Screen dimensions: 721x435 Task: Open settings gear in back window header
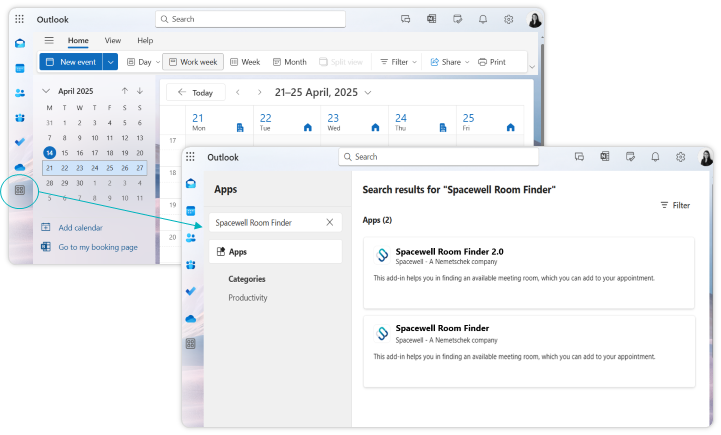click(x=509, y=19)
